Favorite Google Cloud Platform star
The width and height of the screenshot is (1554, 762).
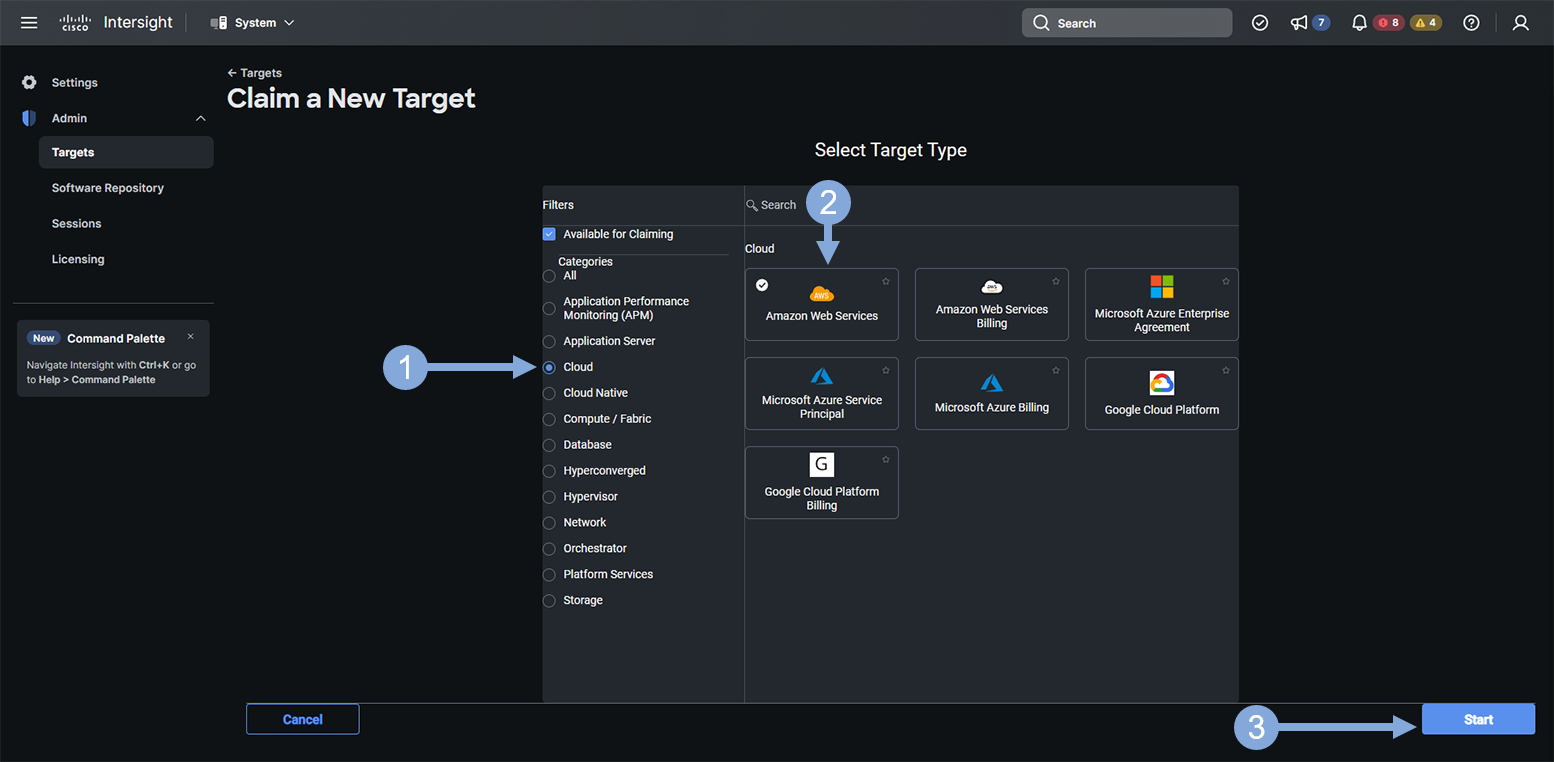pyautogui.click(x=1226, y=370)
